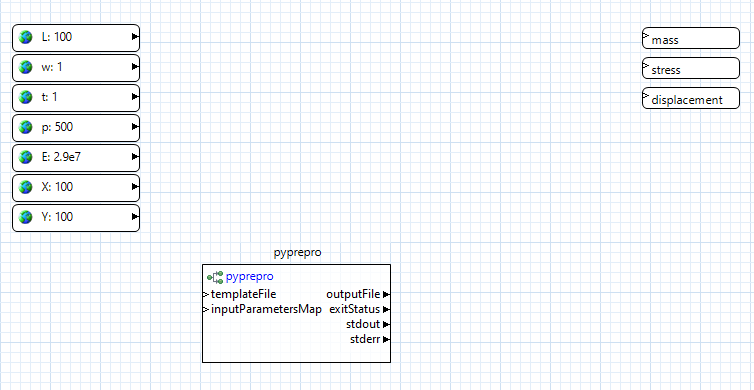Select the stress response node
The image size is (754, 390).
[691, 68]
